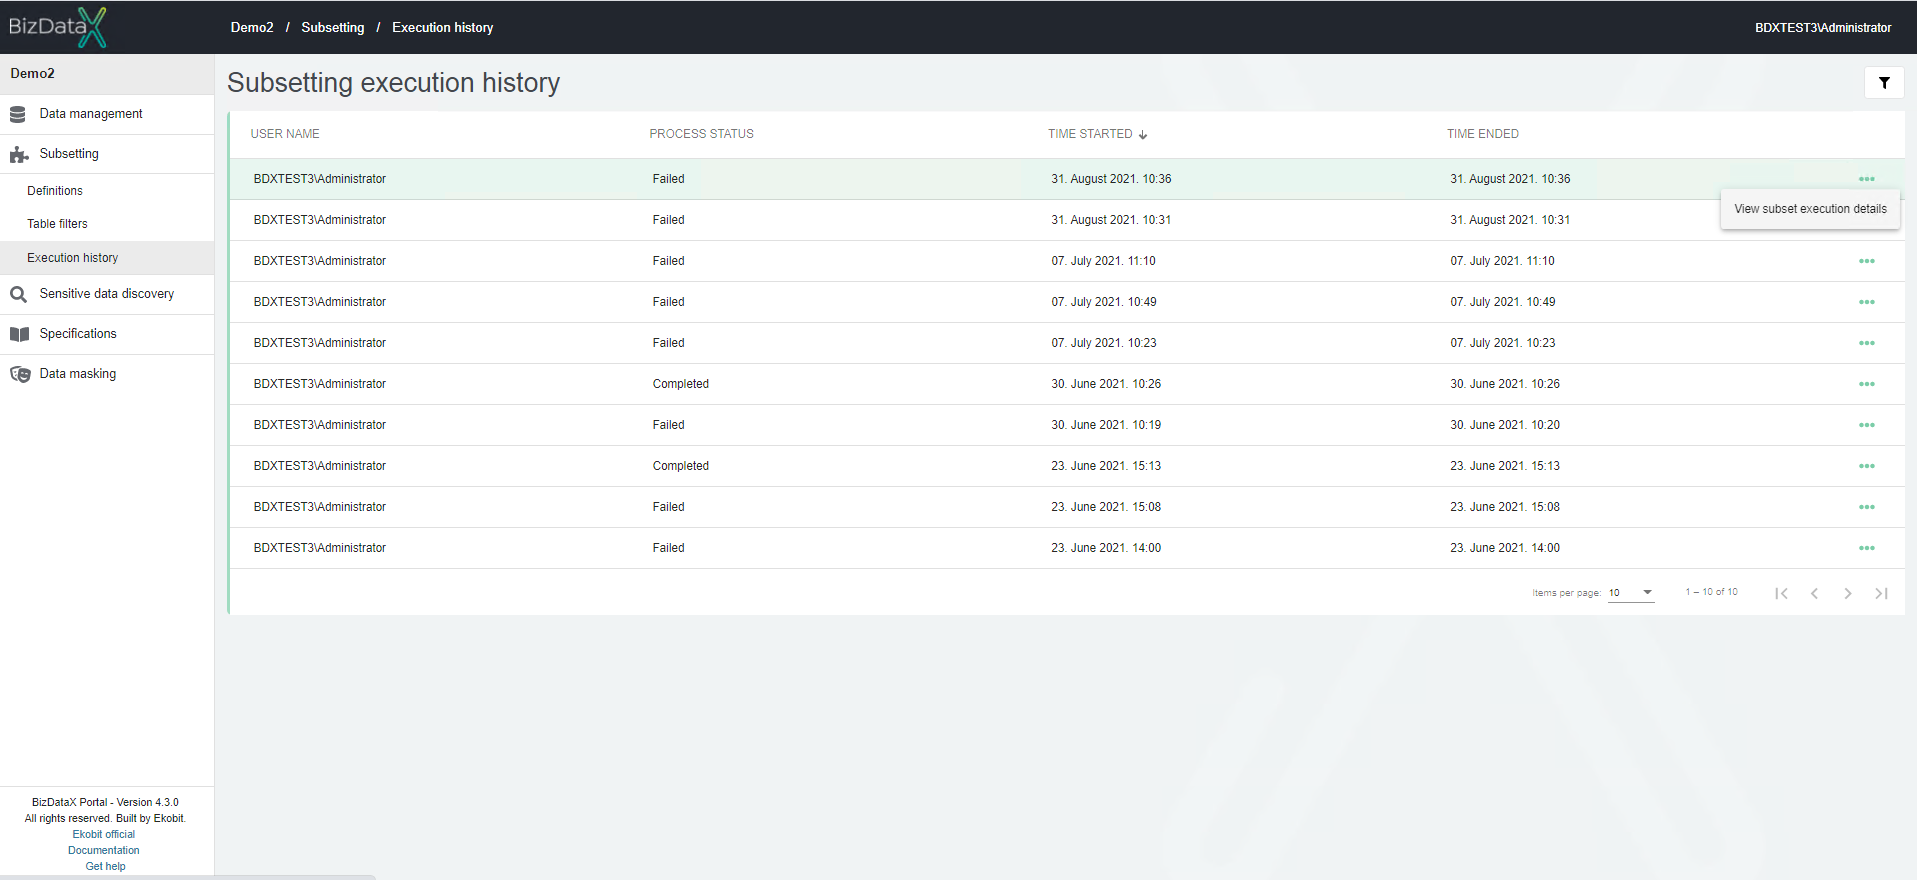Open Table filters page
Screen dimensions: 1917x880
[x=57, y=224]
